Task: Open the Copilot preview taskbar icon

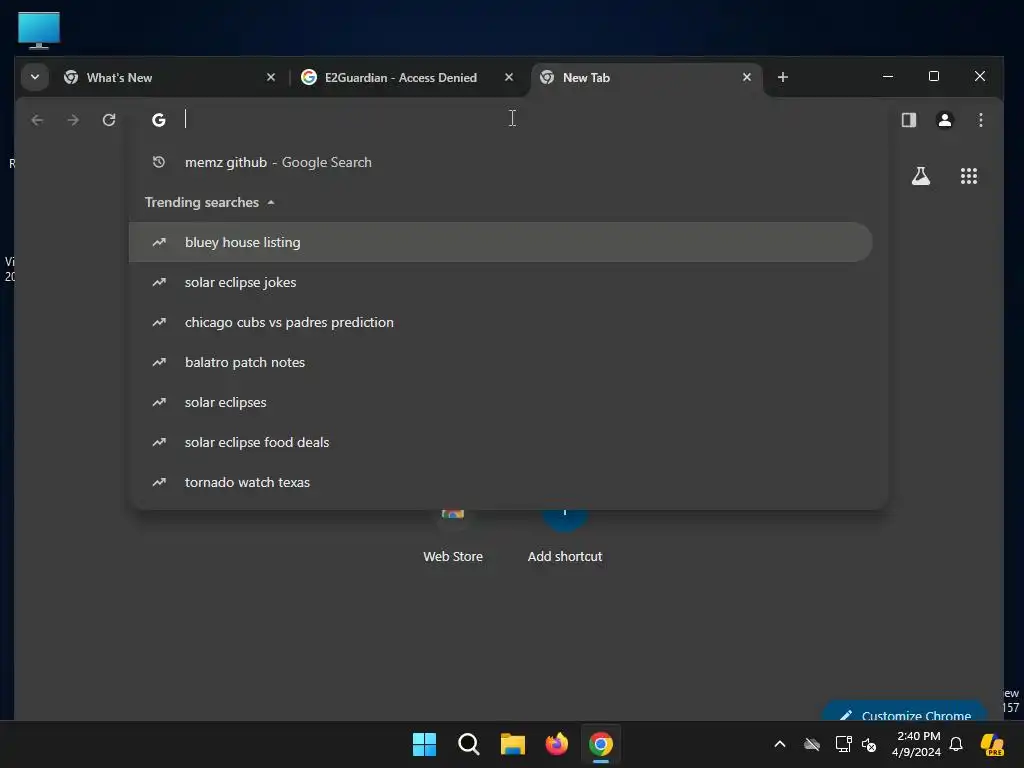Action: (x=992, y=744)
